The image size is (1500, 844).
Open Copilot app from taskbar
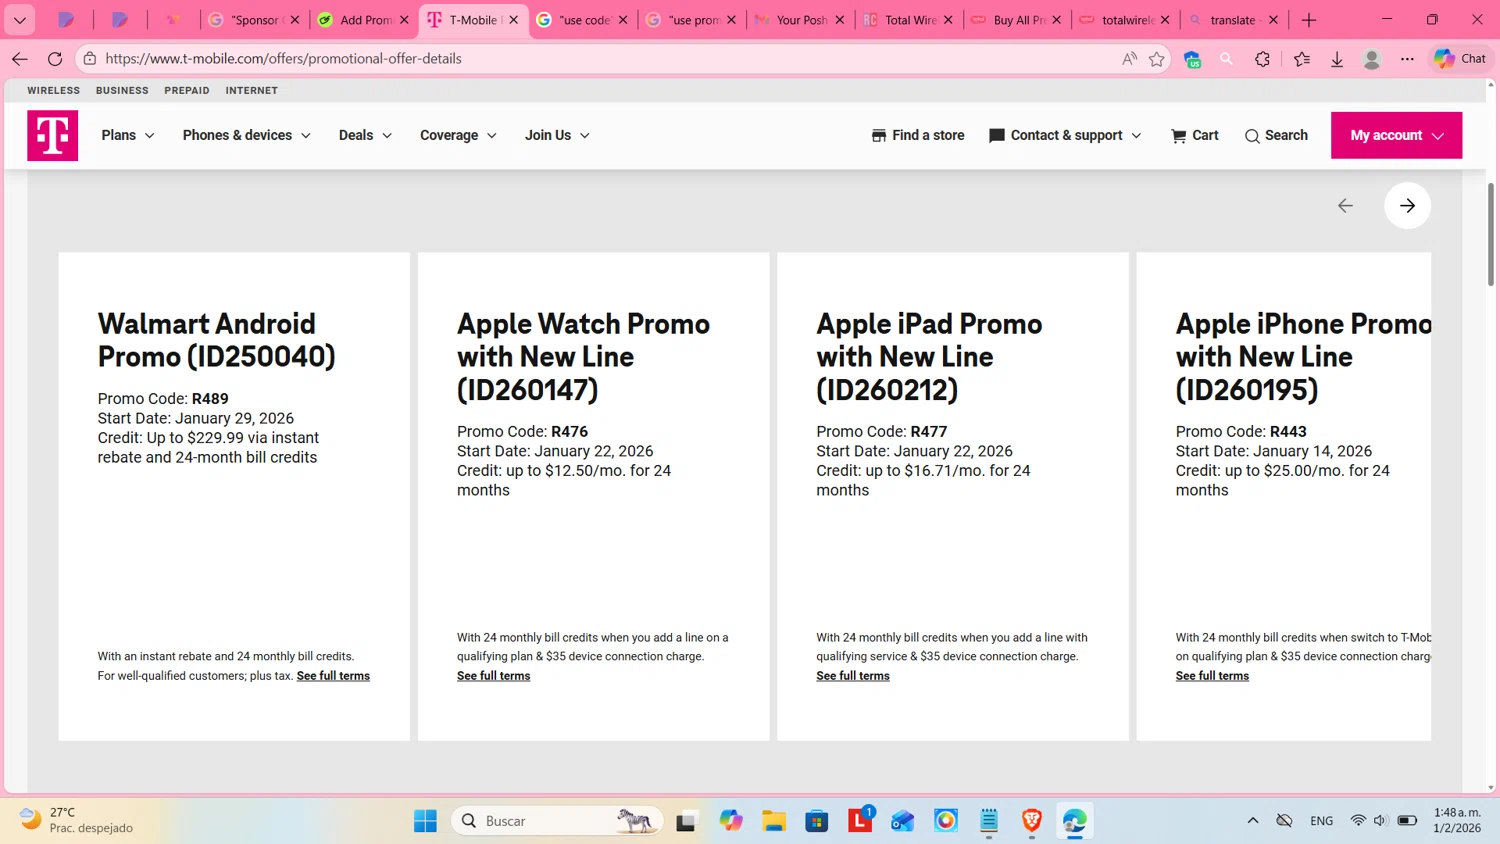tap(731, 821)
